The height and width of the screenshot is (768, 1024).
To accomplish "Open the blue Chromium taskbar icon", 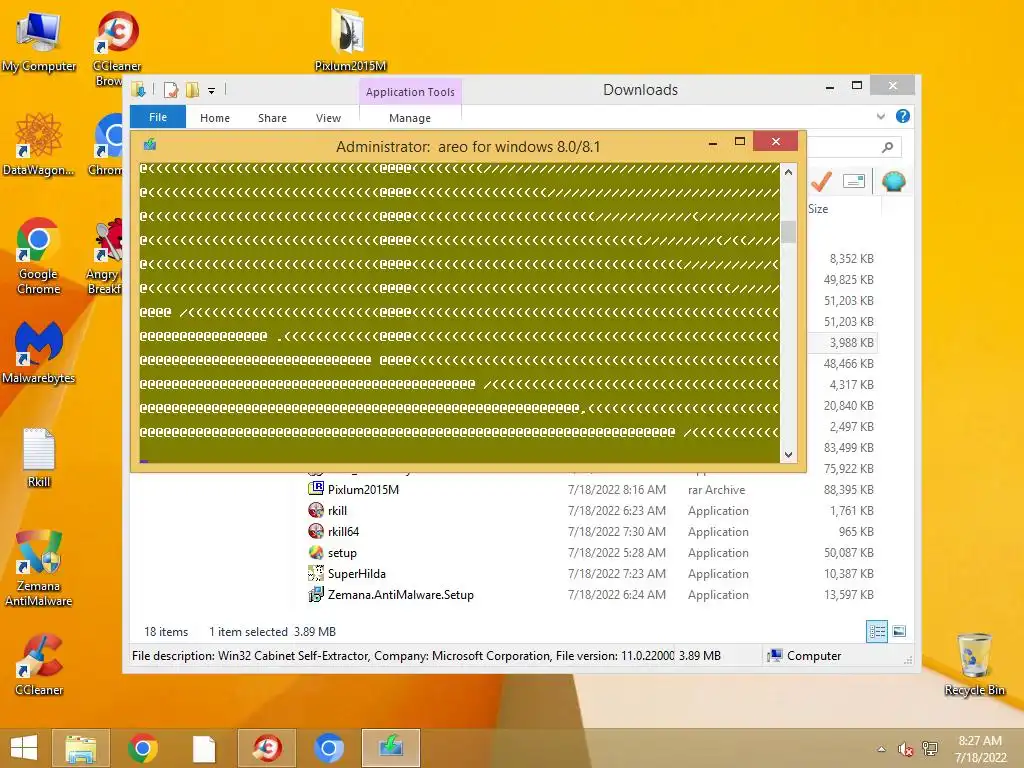I will point(328,748).
